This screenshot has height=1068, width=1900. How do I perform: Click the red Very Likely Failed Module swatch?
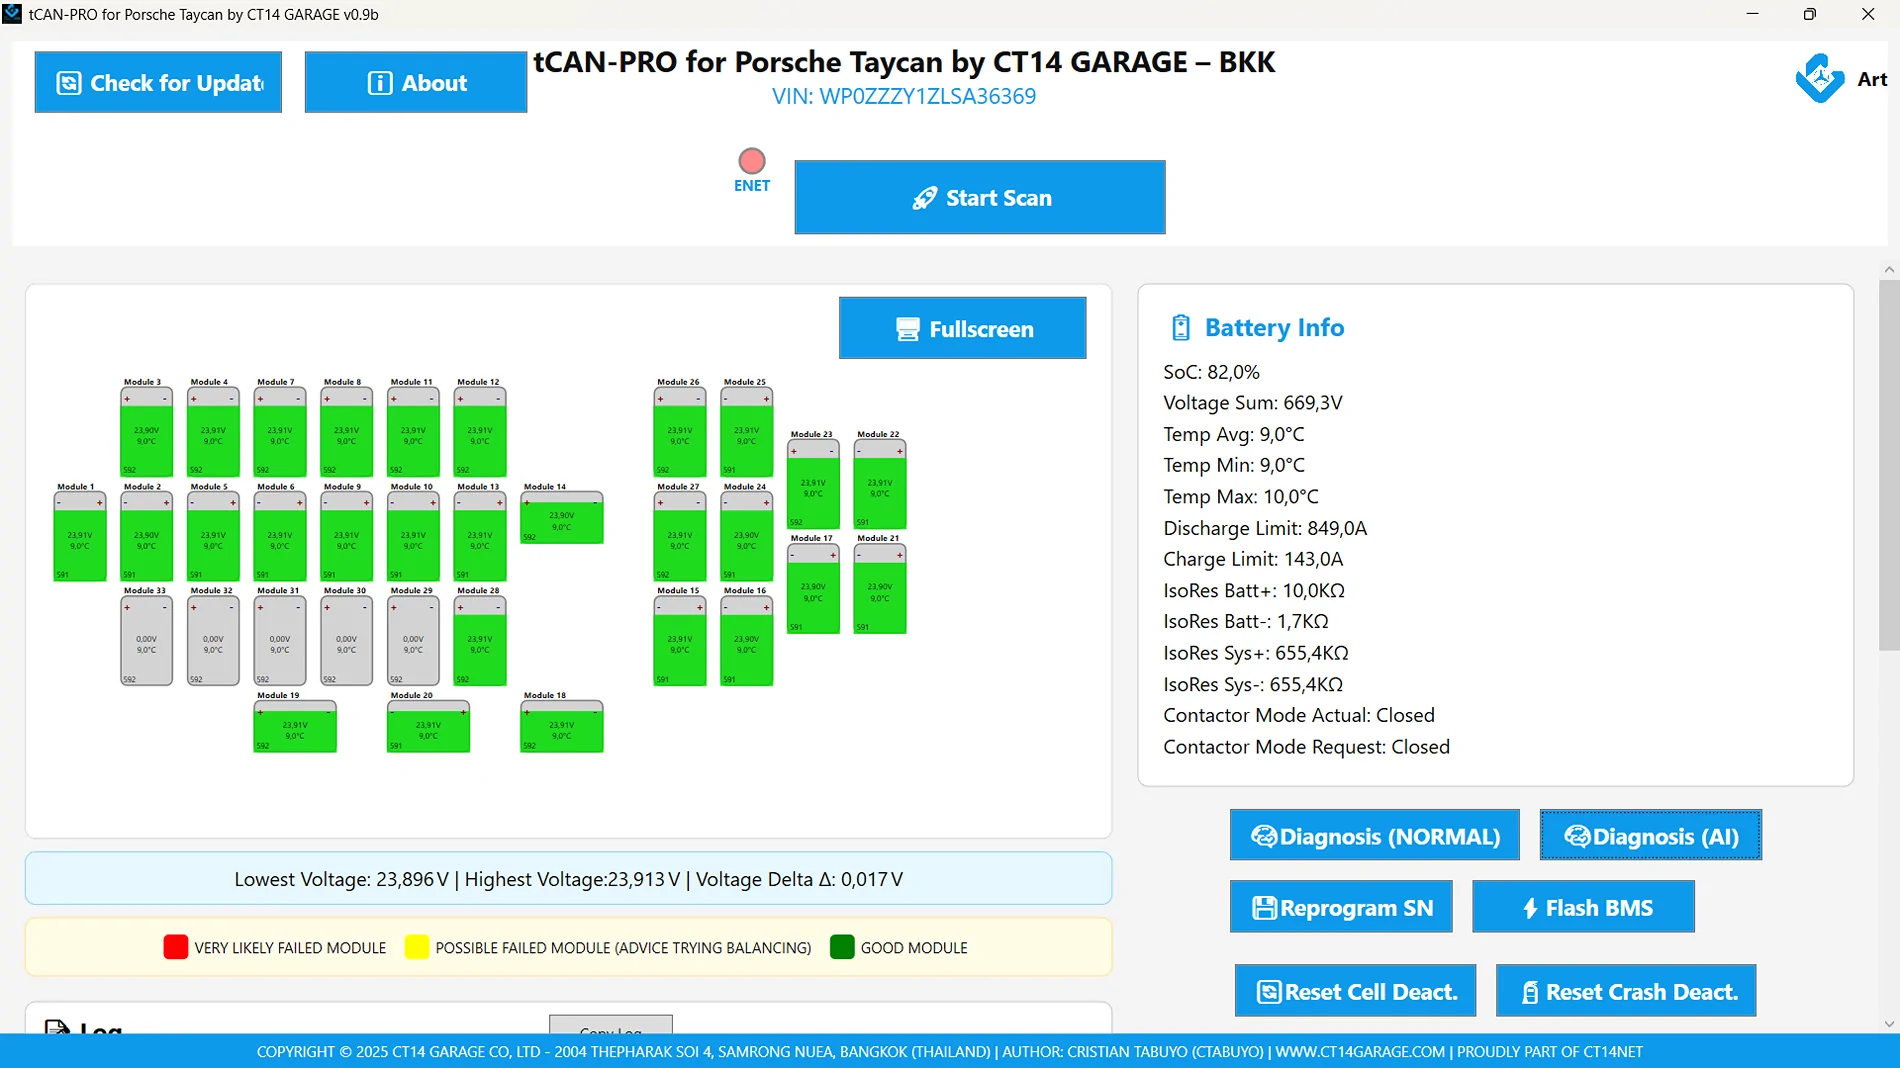coord(176,947)
